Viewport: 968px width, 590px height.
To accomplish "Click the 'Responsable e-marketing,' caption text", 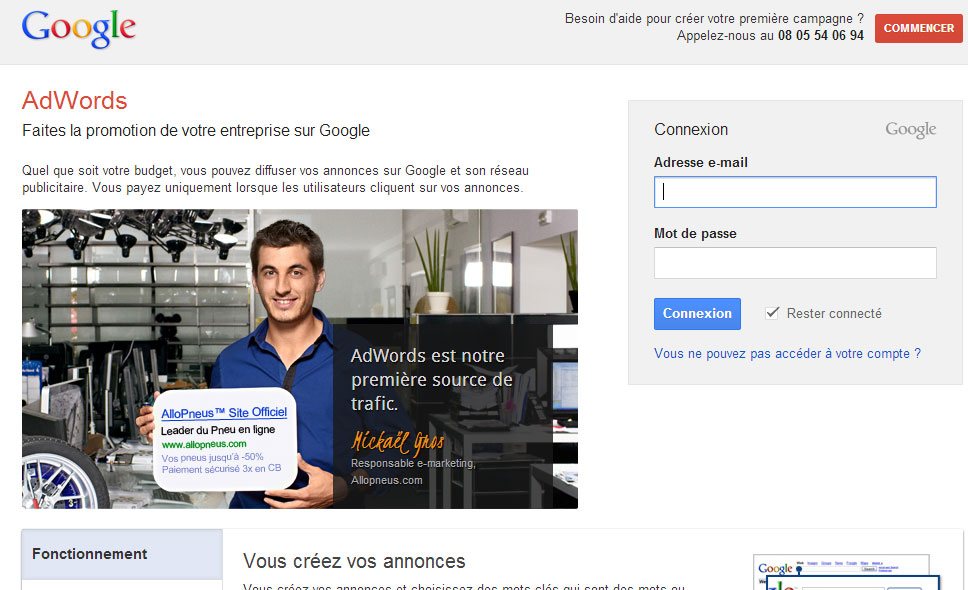I will pyautogui.click(x=413, y=463).
